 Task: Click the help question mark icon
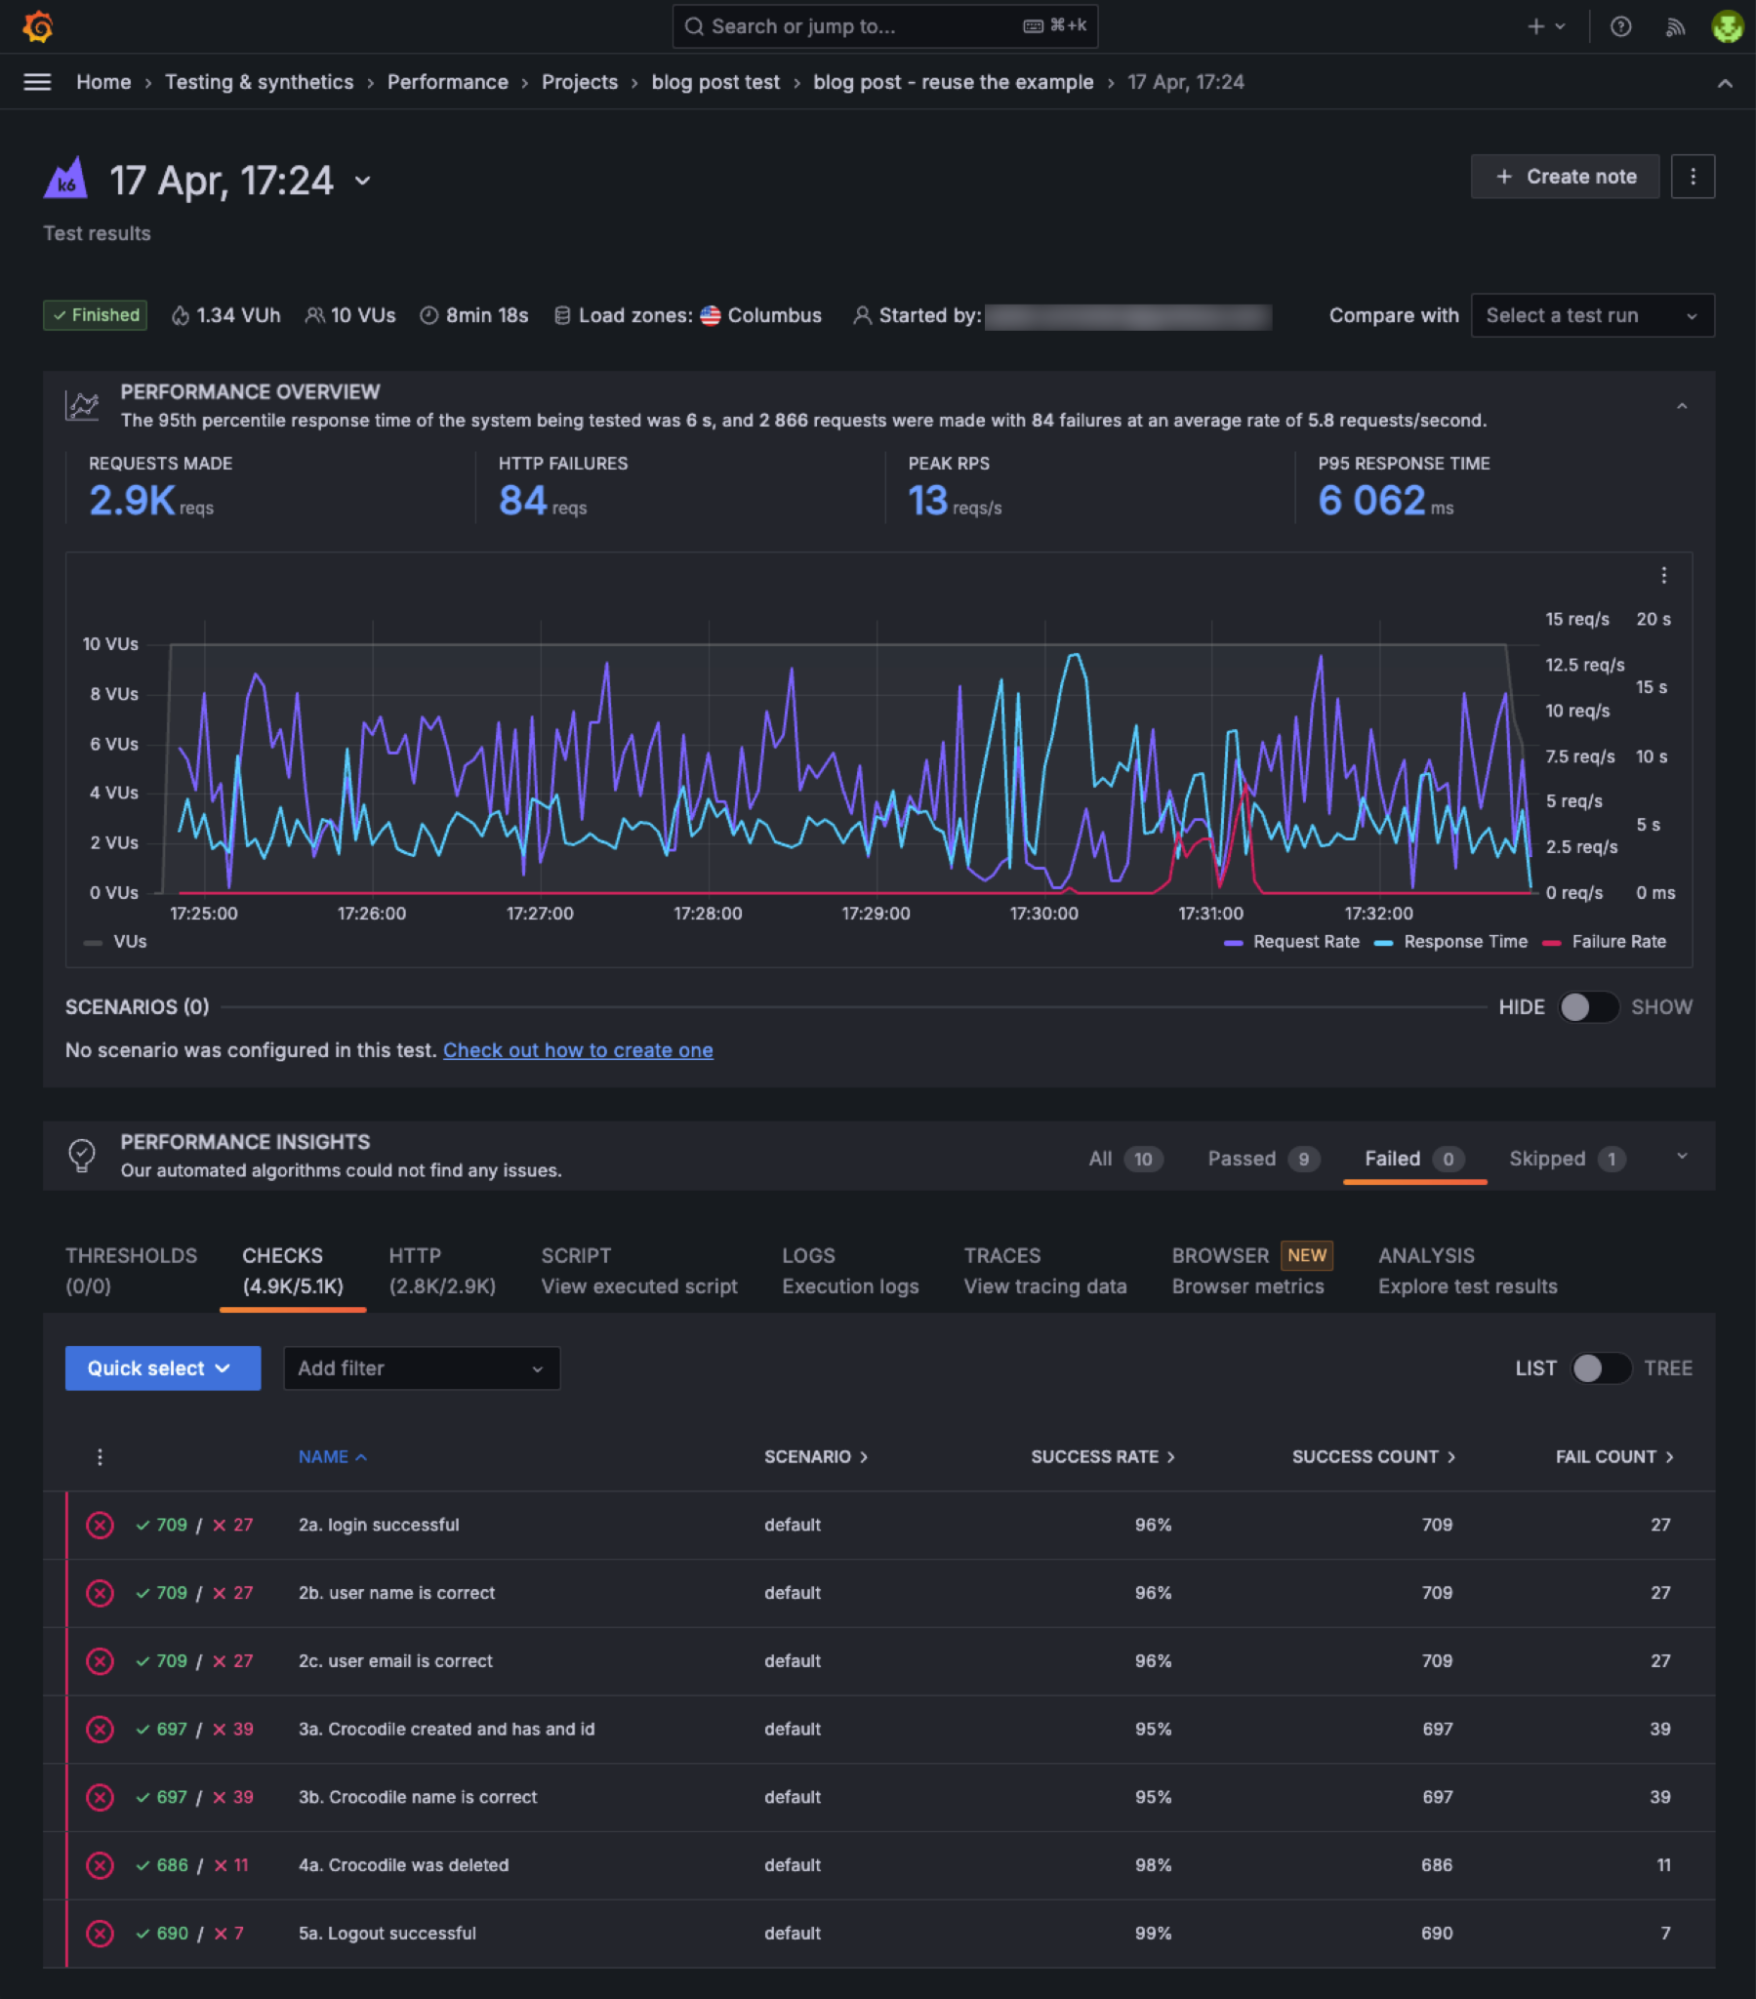(x=1620, y=27)
